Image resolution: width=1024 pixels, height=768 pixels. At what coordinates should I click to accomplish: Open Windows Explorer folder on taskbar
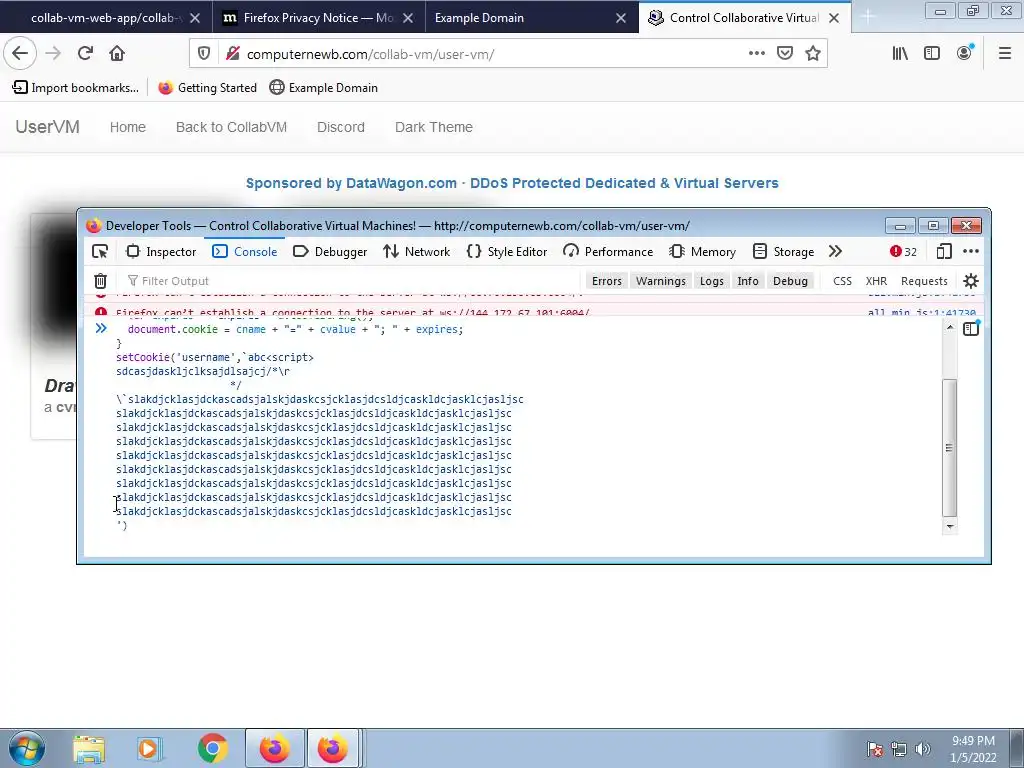pyautogui.click(x=89, y=748)
